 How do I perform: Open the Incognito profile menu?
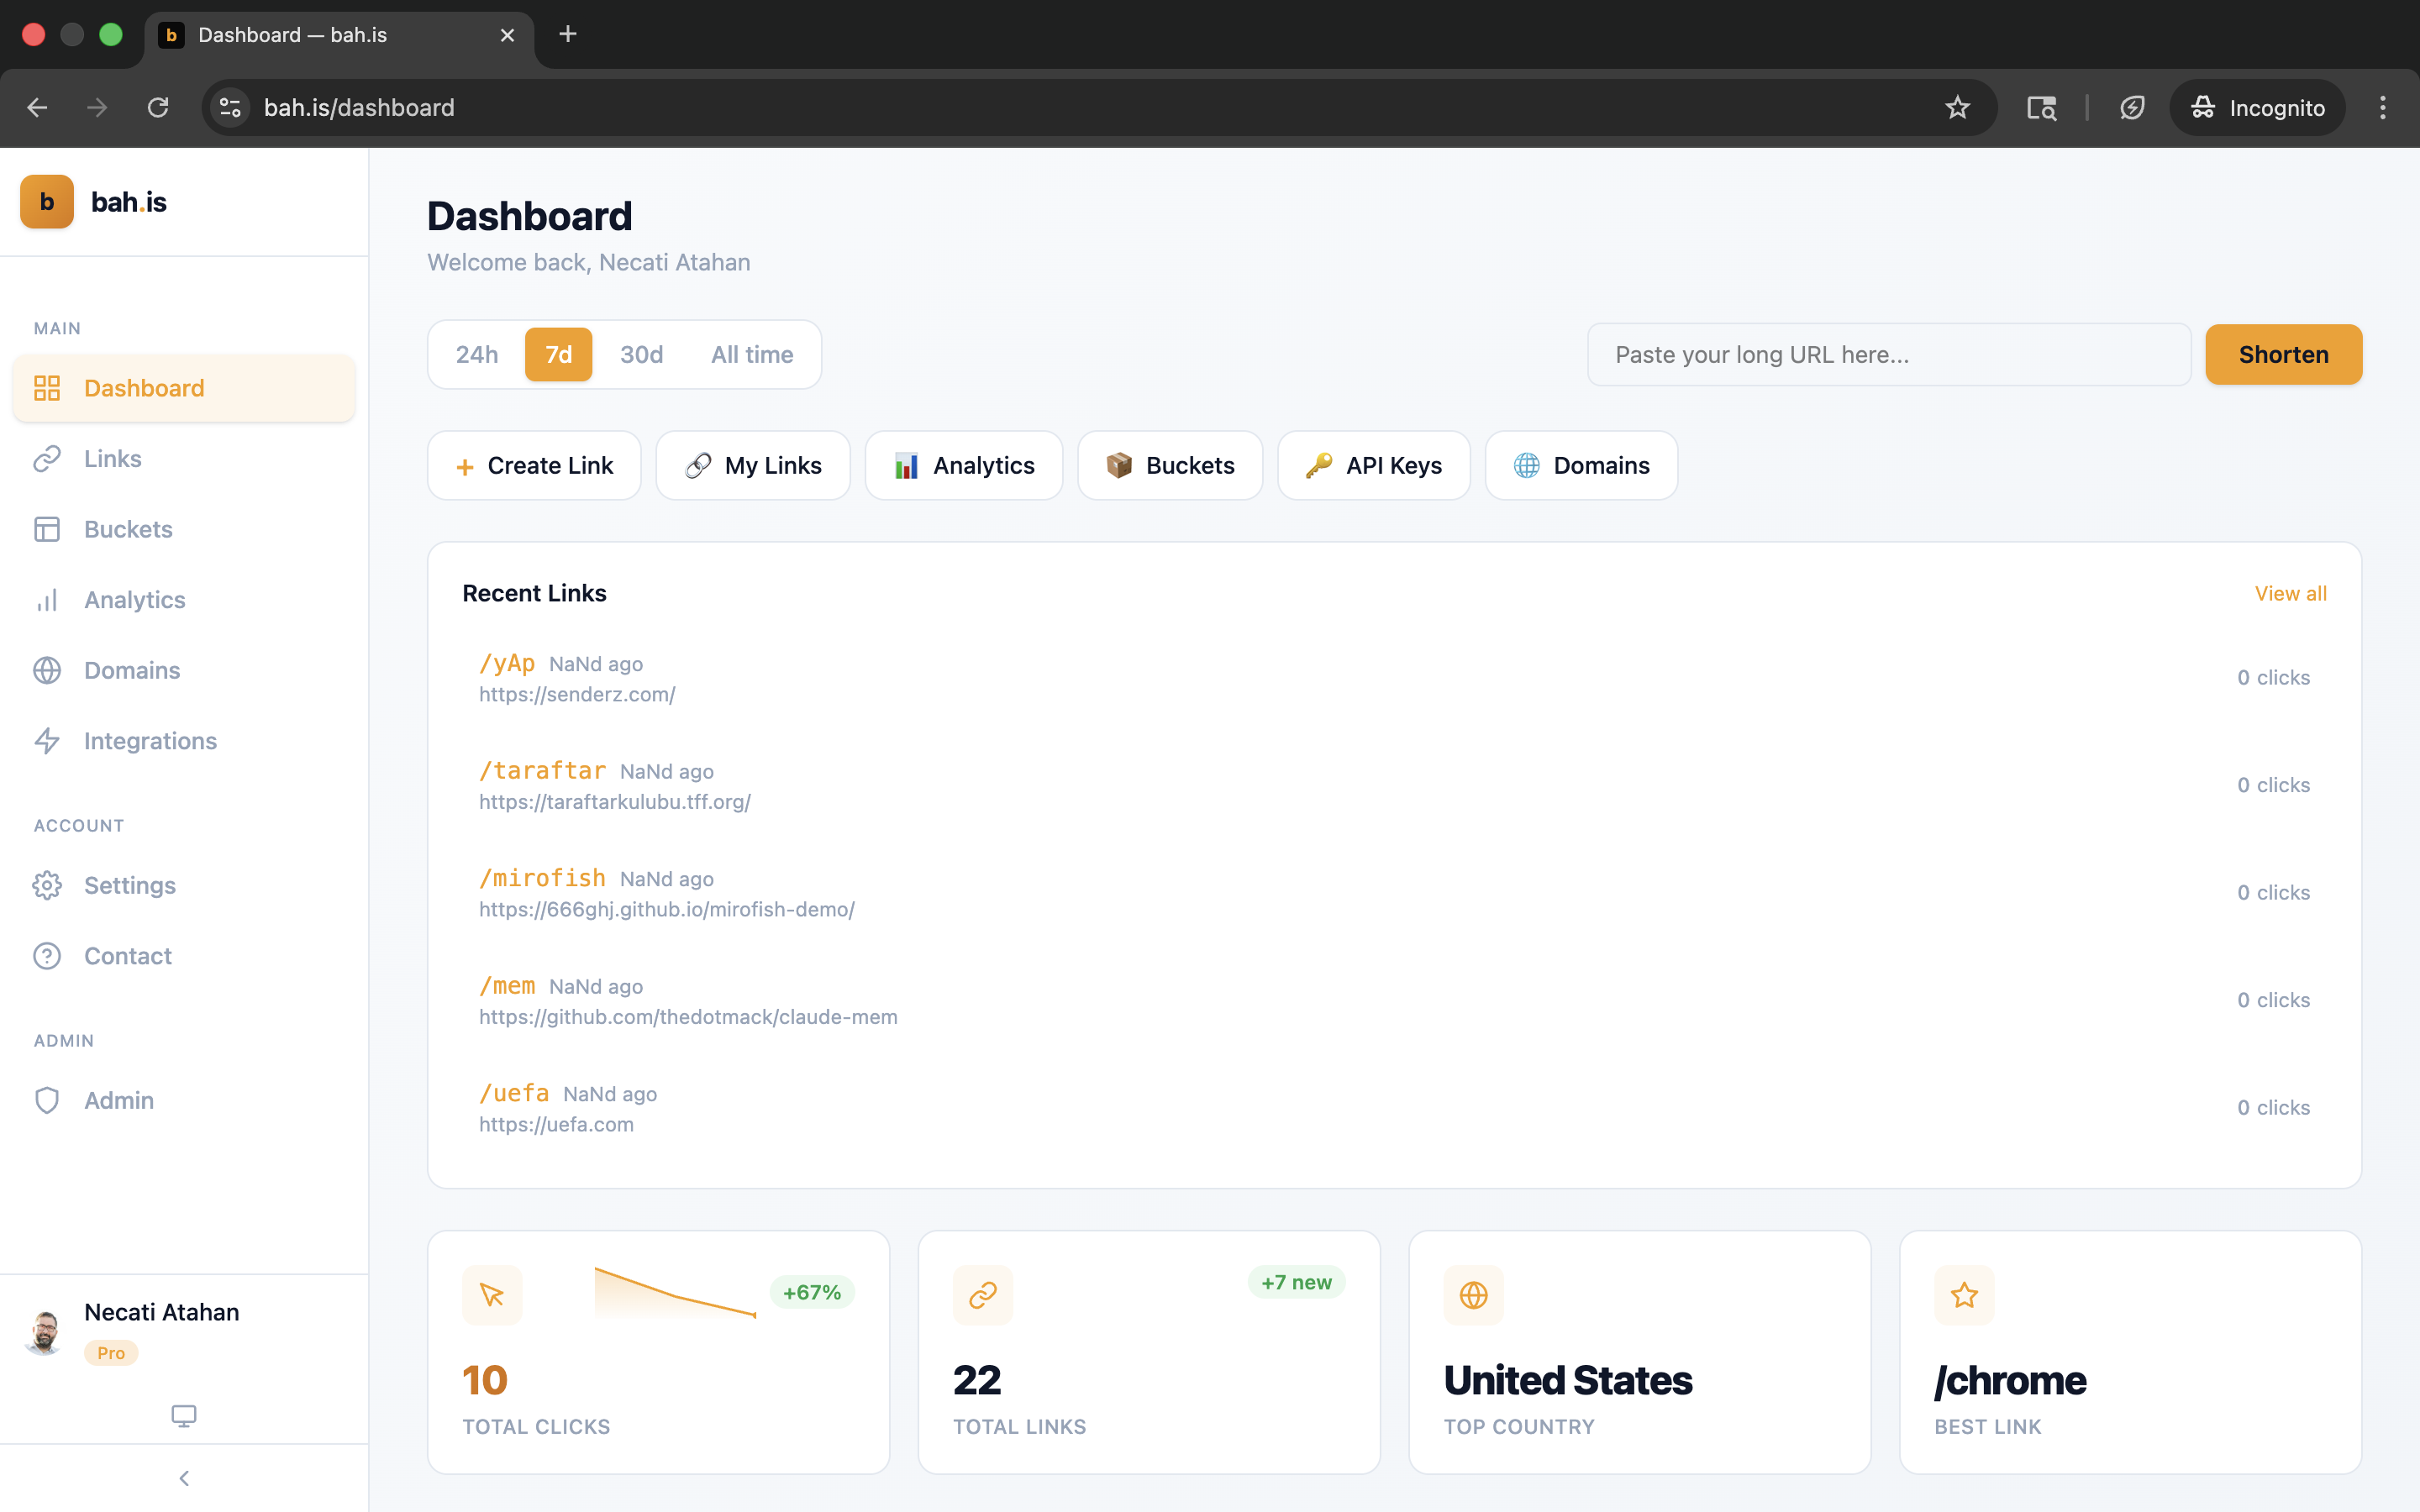(x=2257, y=107)
